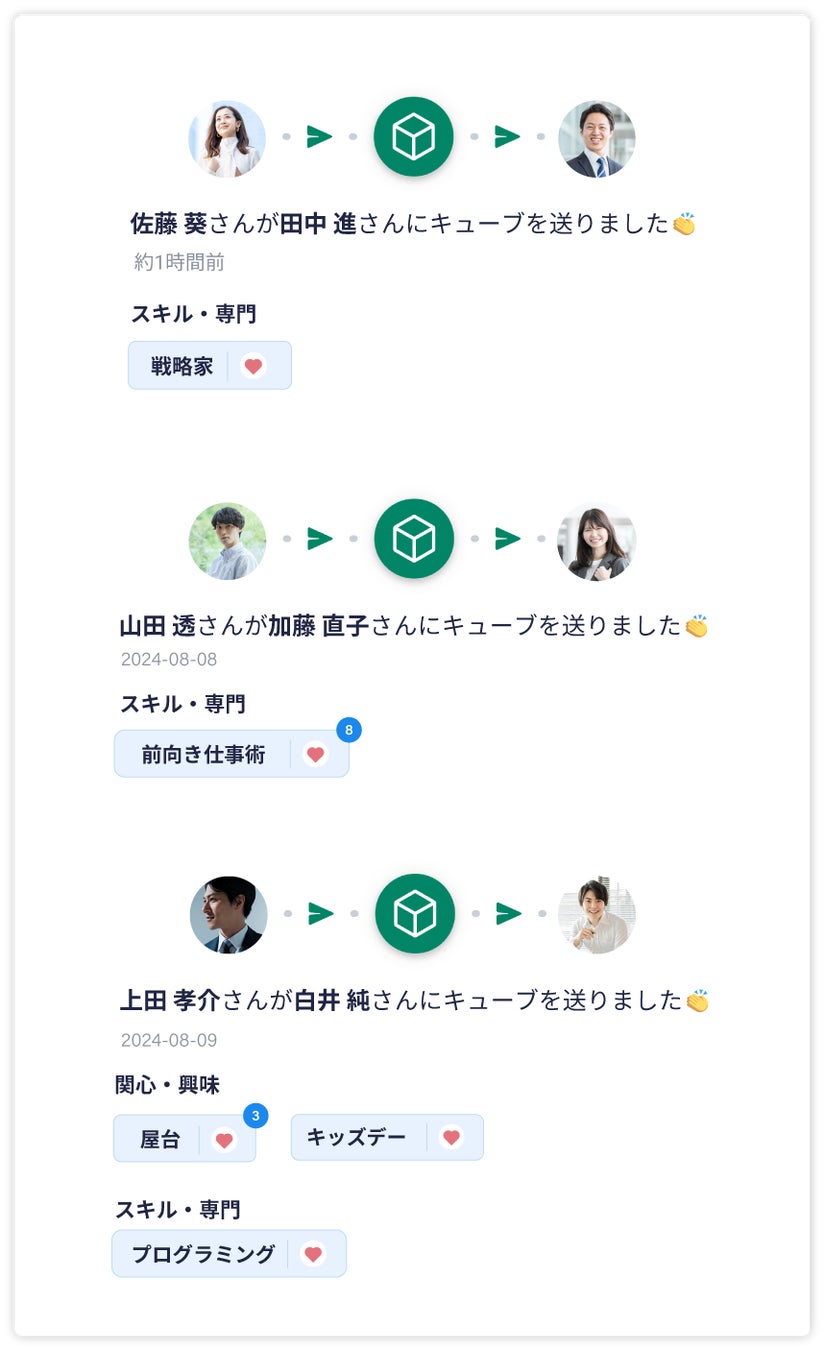Open 白井 純's profile picture

[x=597, y=915]
